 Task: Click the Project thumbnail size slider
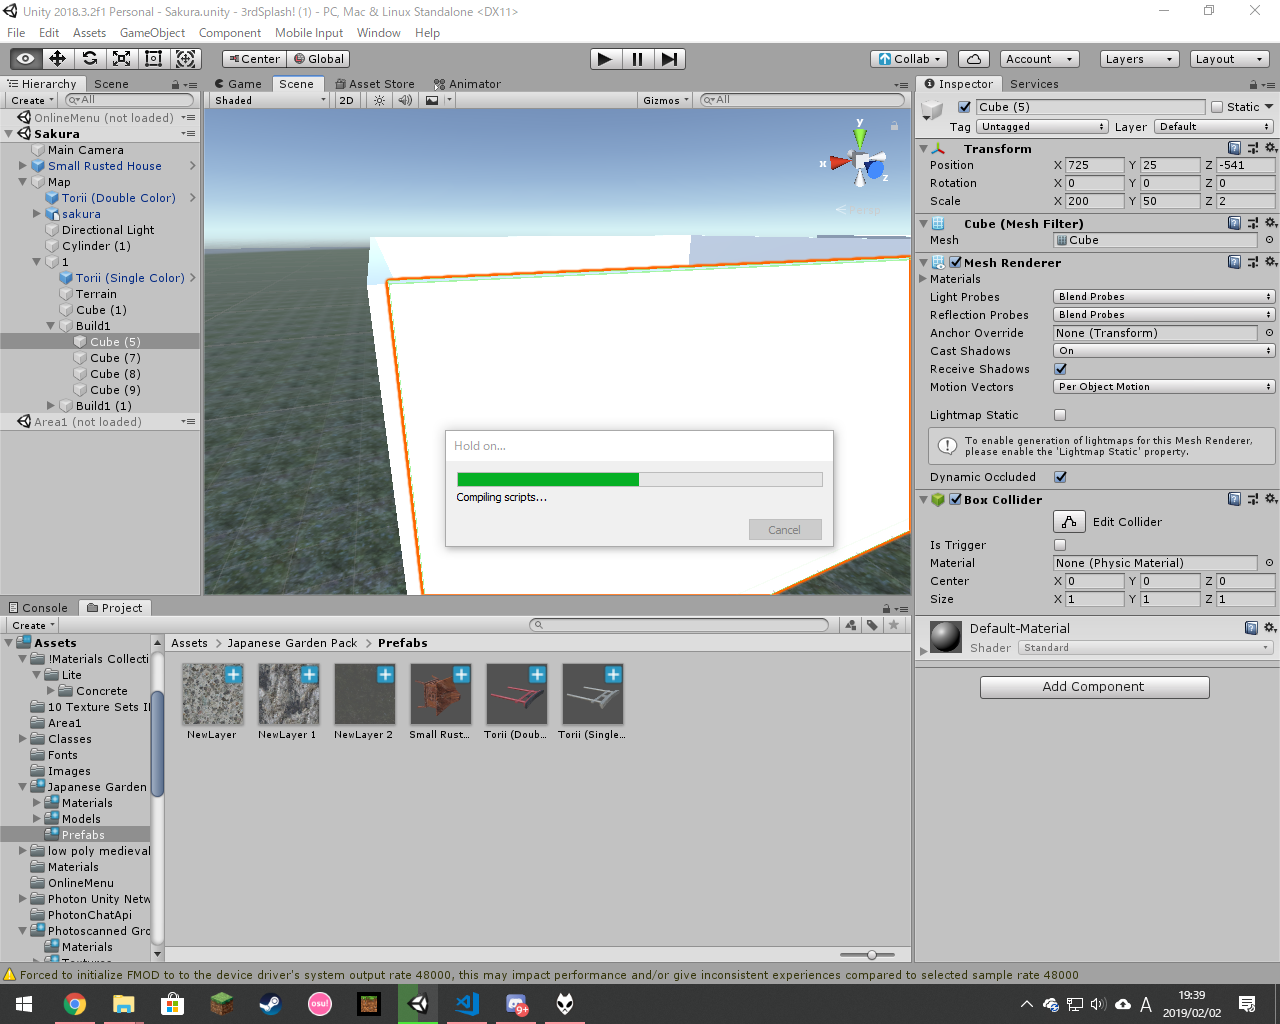872,955
